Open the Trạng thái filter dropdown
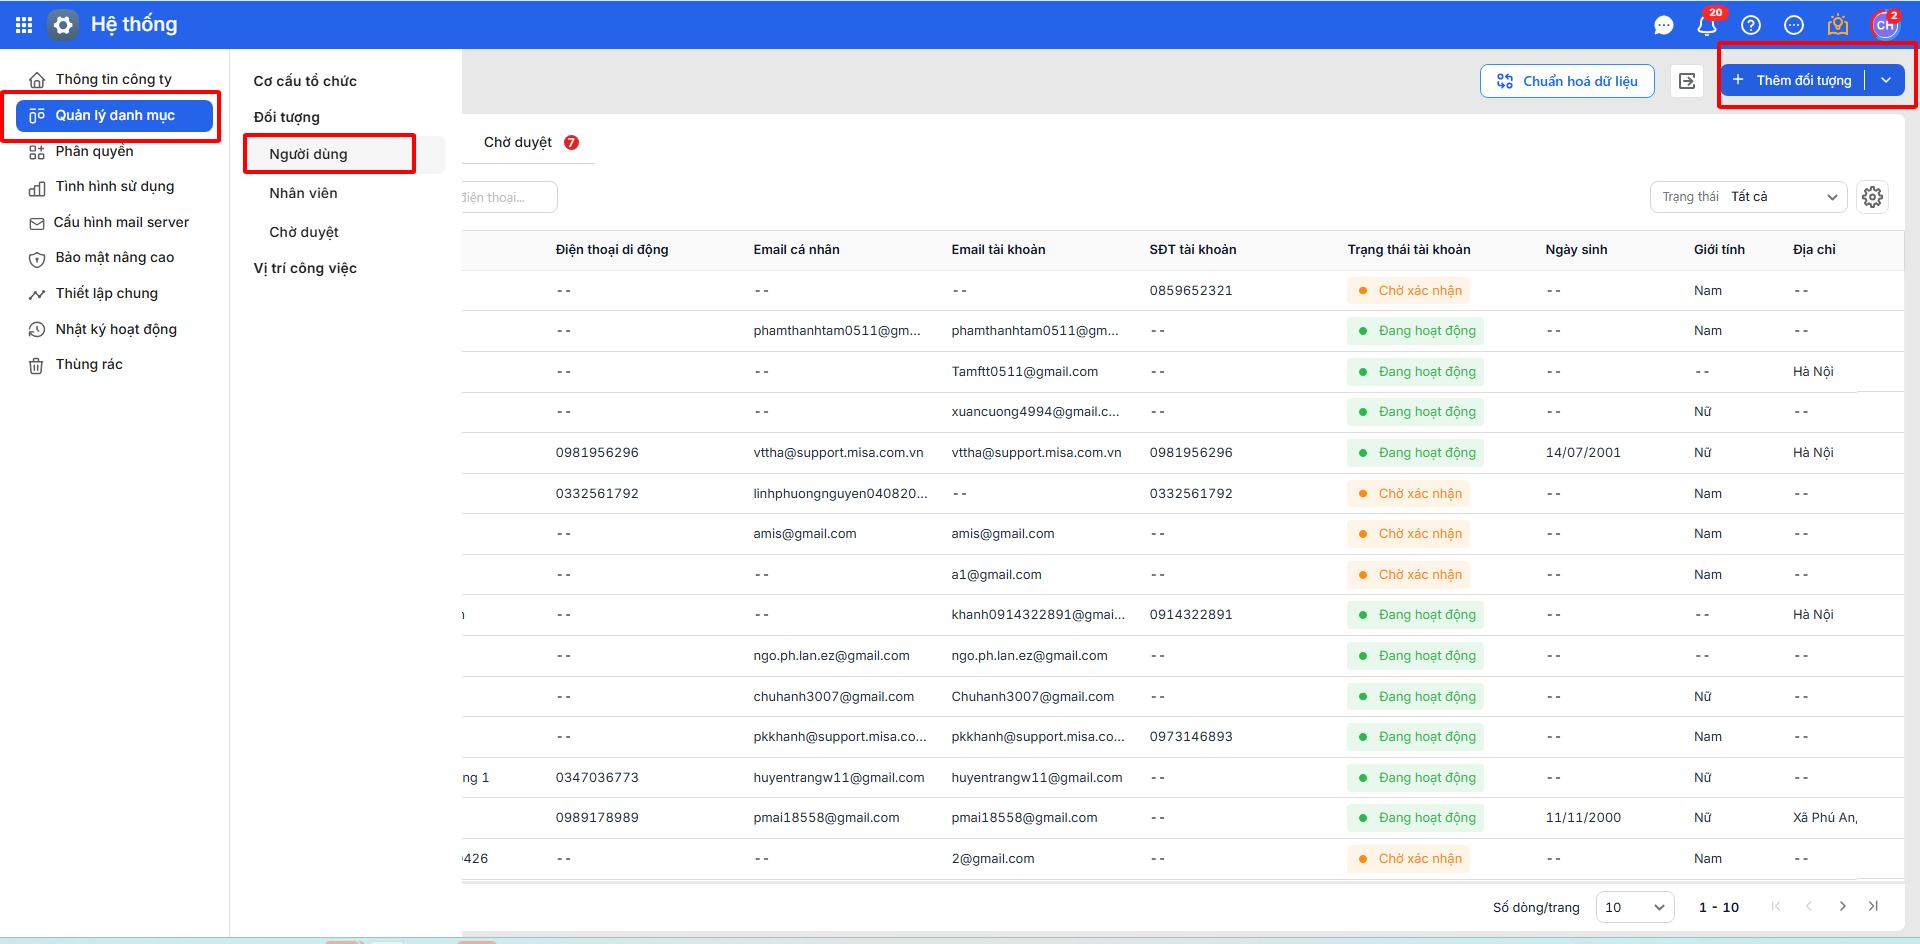1920x944 pixels. point(1747,197)
